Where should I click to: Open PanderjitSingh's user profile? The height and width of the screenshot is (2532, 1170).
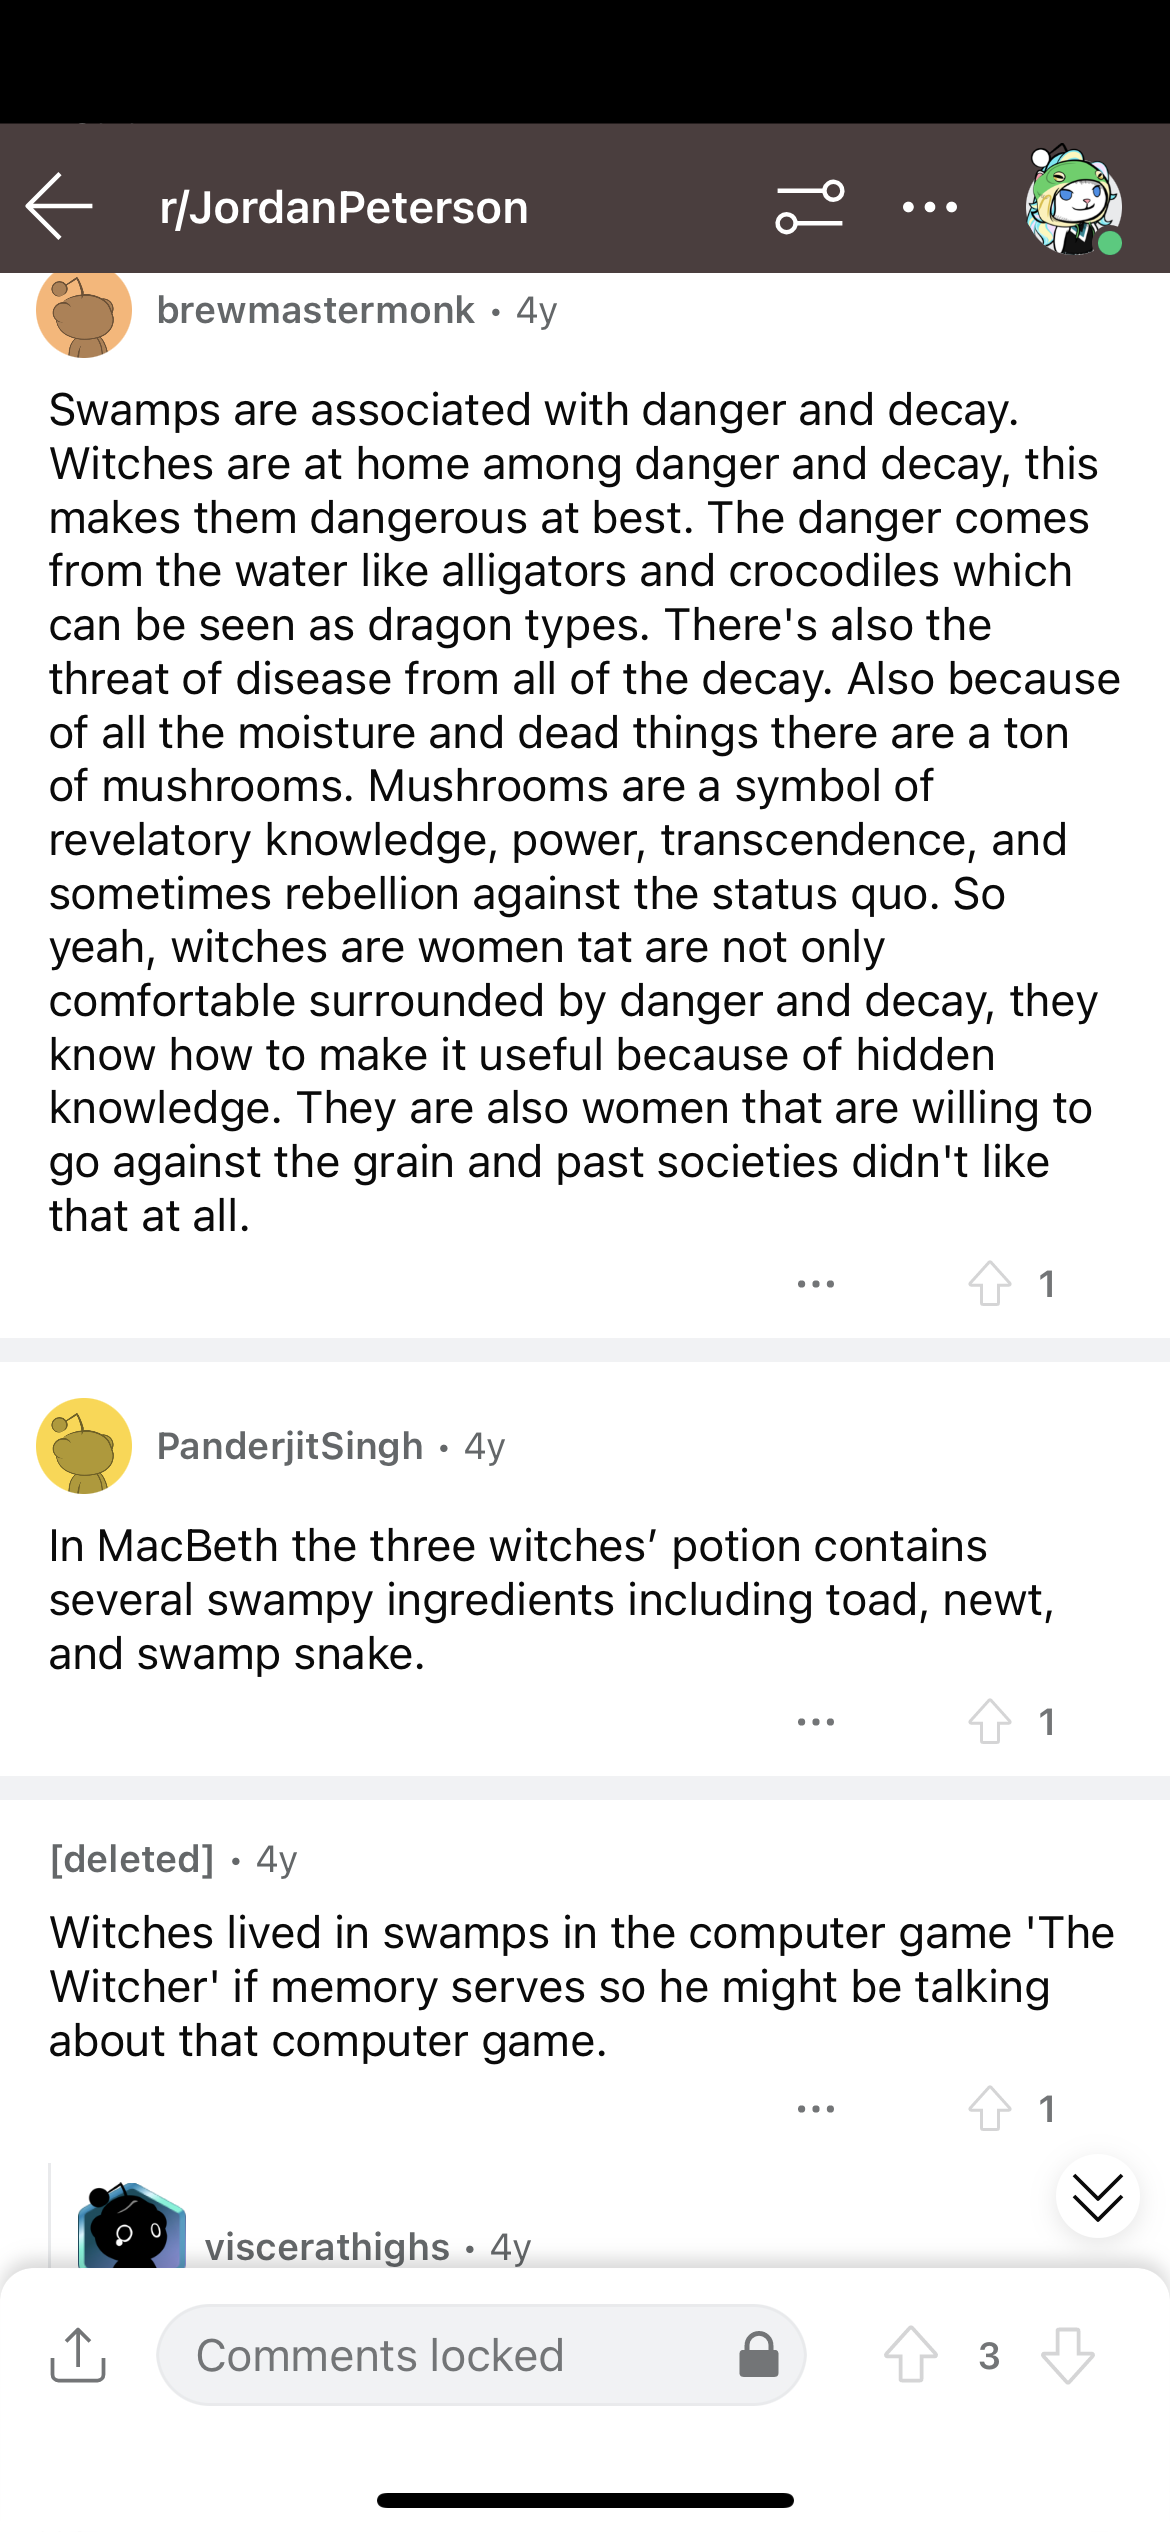(x=290, y=1446)
